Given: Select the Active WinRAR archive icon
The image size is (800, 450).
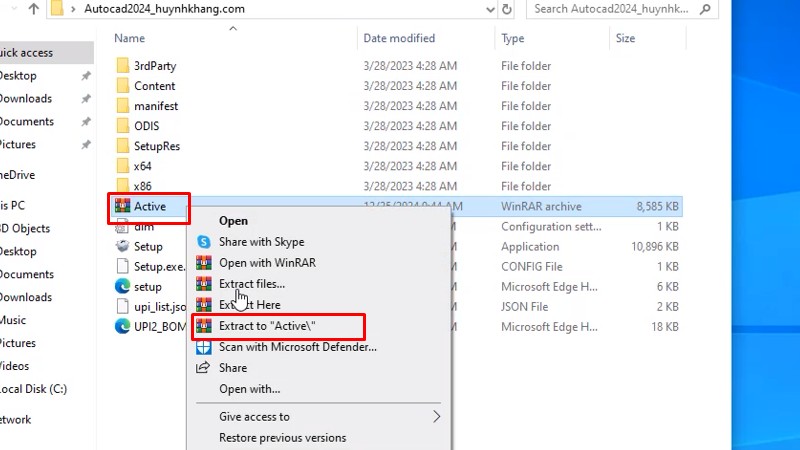Looking at the screenshot, I should [123, 207].
